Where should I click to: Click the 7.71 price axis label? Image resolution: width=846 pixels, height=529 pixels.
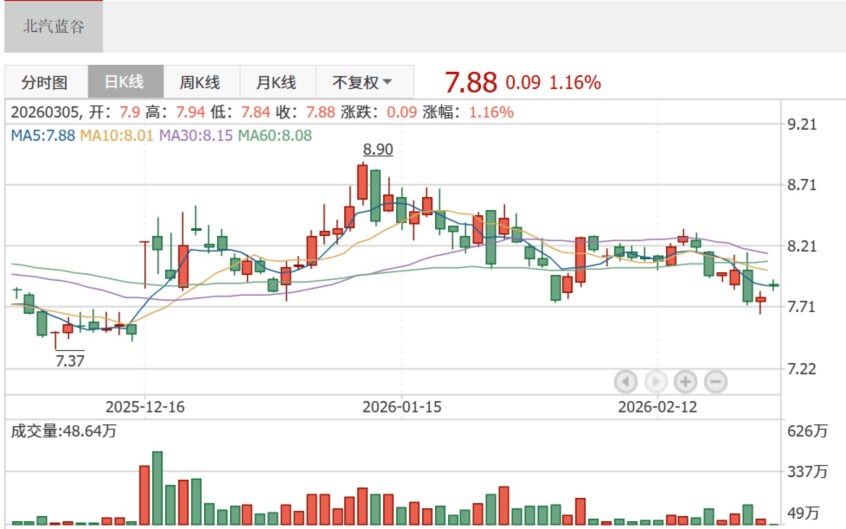click(802, 307)
